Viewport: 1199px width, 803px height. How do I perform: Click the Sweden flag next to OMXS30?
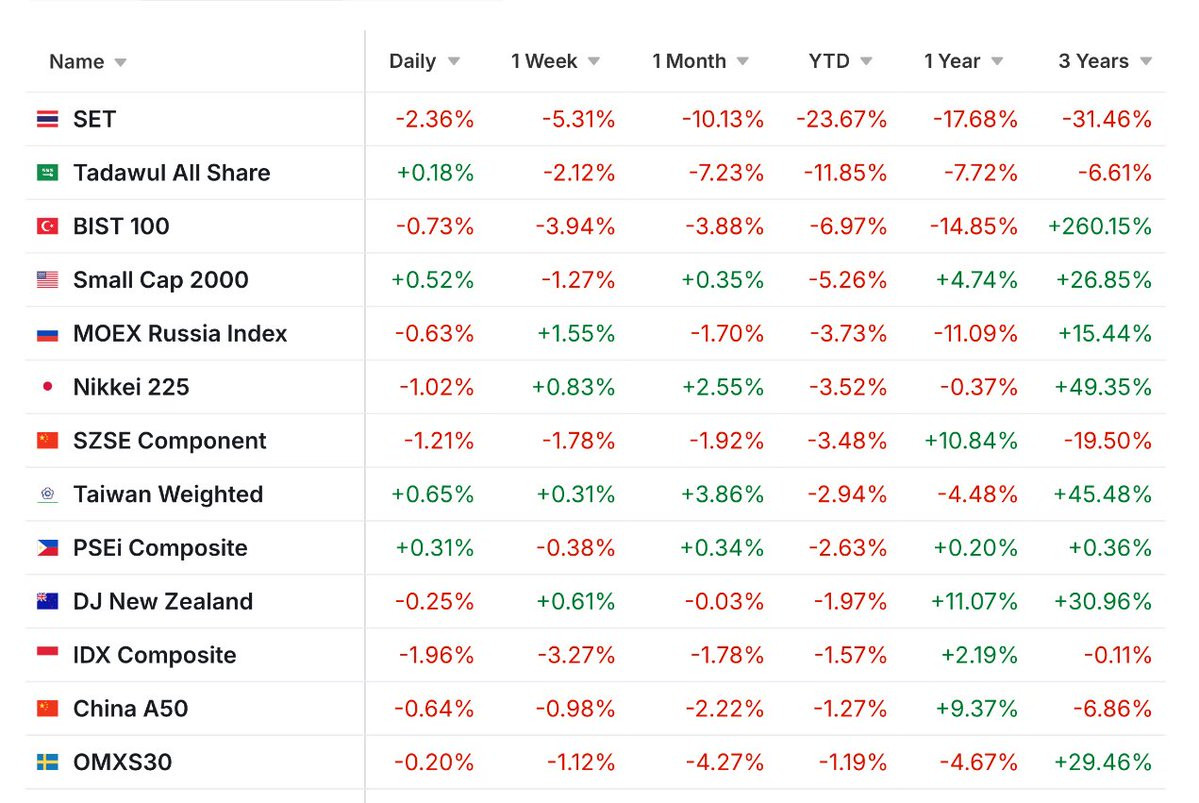click(47, 762)
